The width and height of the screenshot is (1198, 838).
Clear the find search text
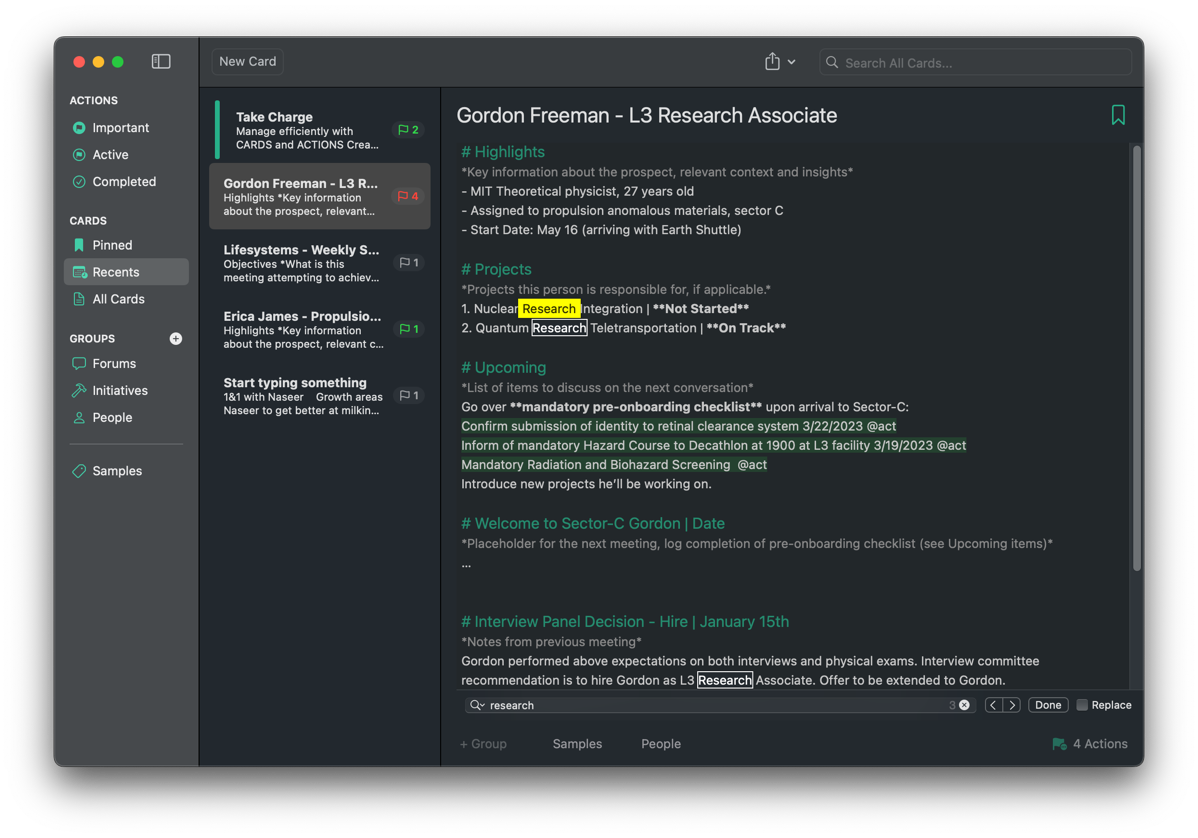965,705
